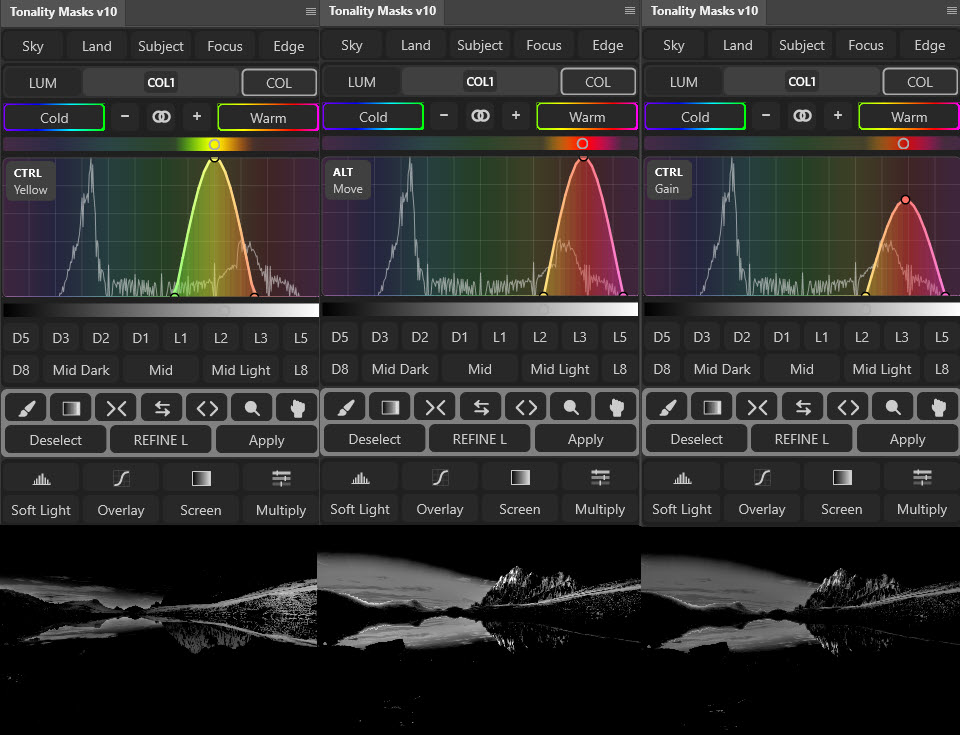Click the gradient square icon above Screen, Move panel
This screenshot has height=735, width=960.
tap(520, 477)
